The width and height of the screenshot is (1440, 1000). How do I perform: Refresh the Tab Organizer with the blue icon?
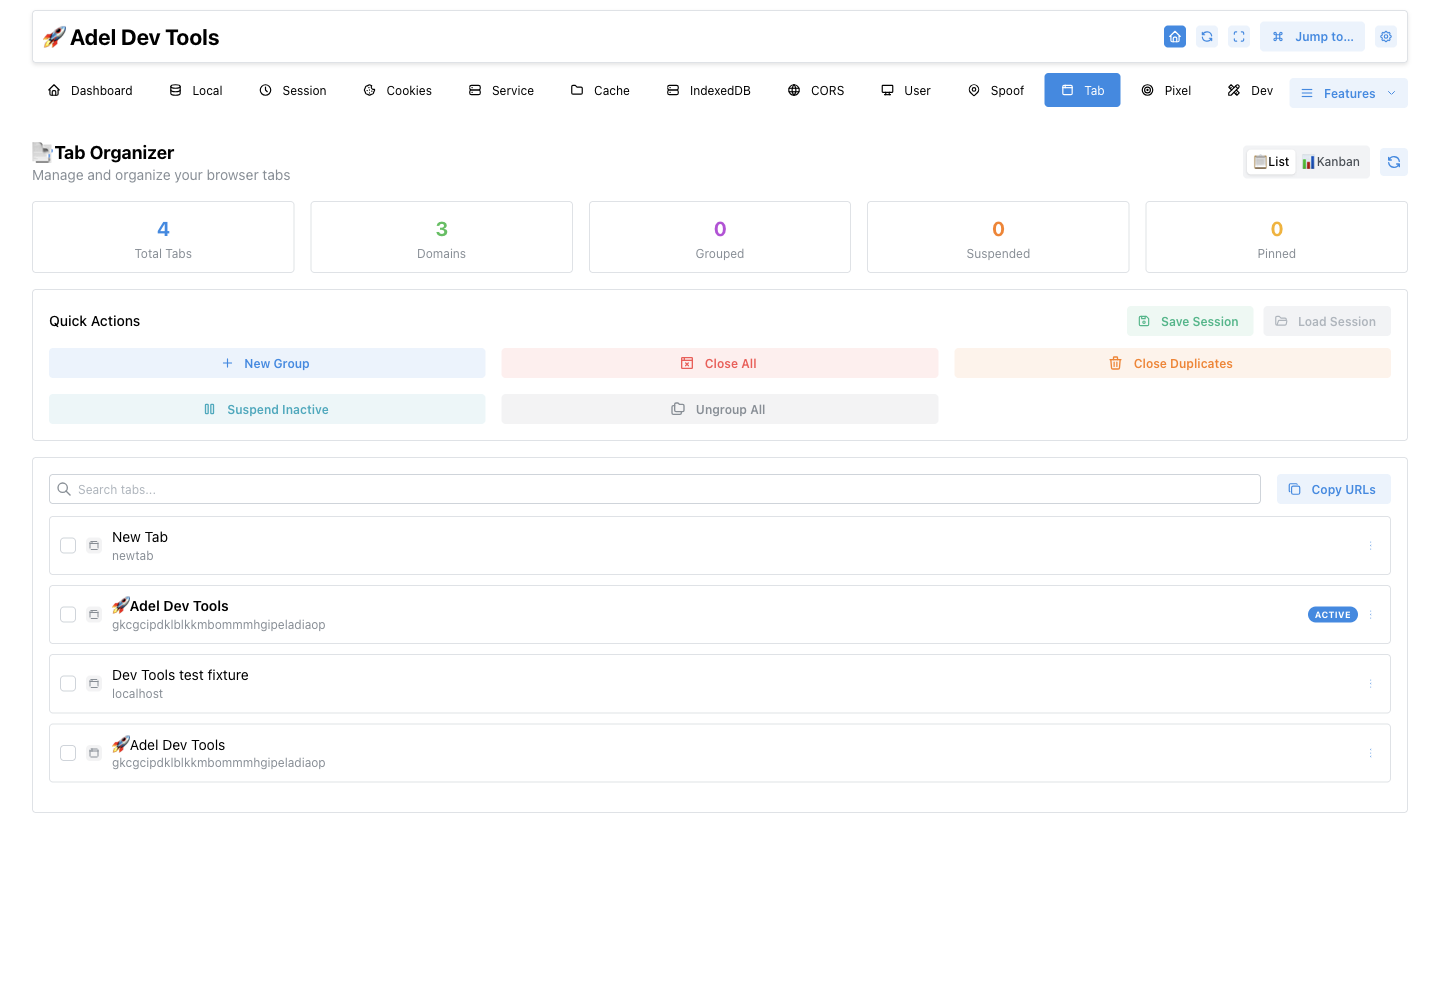coord(1394,162)
